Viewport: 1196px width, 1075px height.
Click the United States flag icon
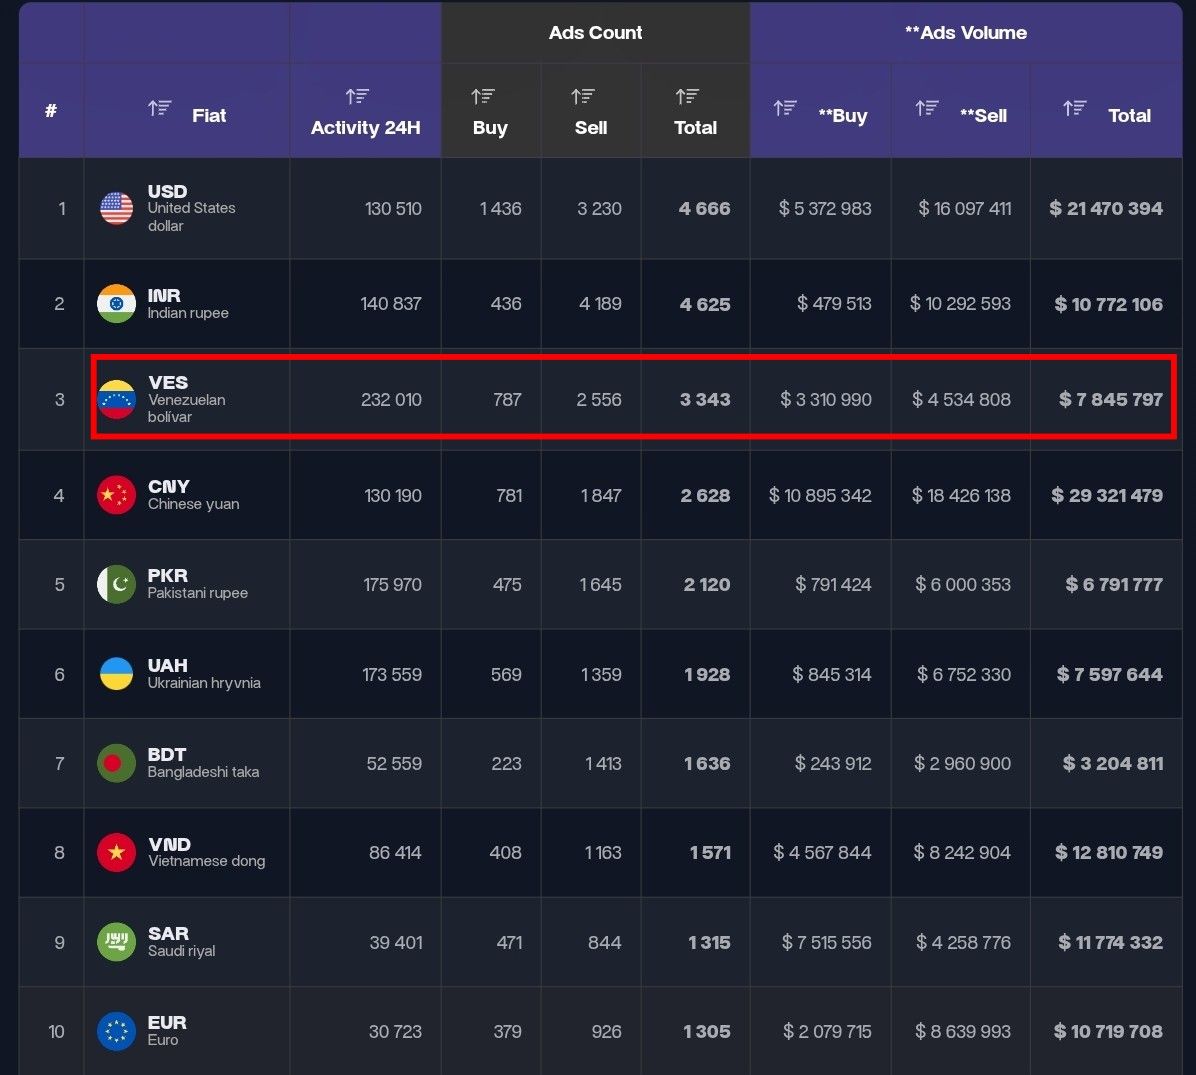115,208
